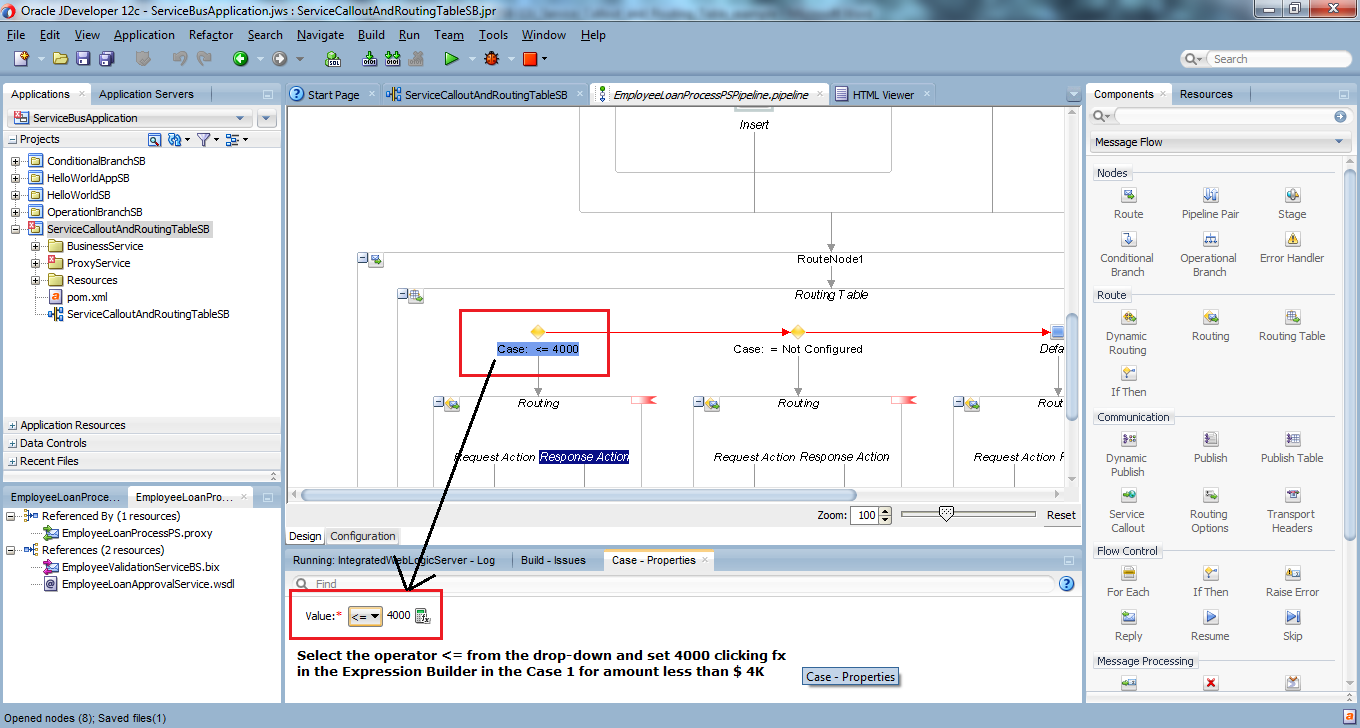Open the Build menu

[x=371, y=34]
